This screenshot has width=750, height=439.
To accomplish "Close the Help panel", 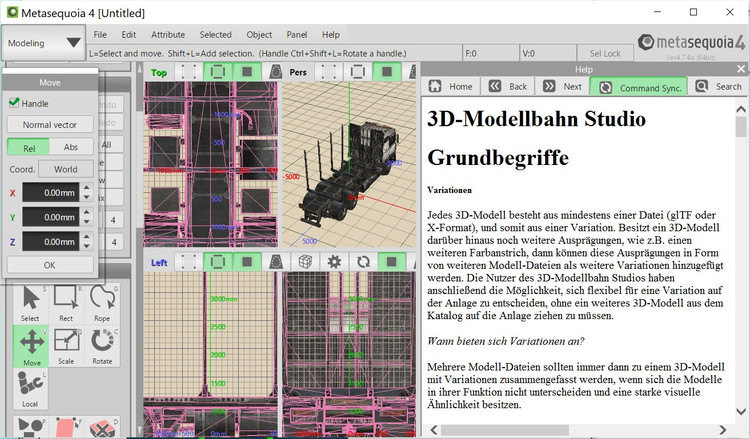I will click(x=740, y=69).
